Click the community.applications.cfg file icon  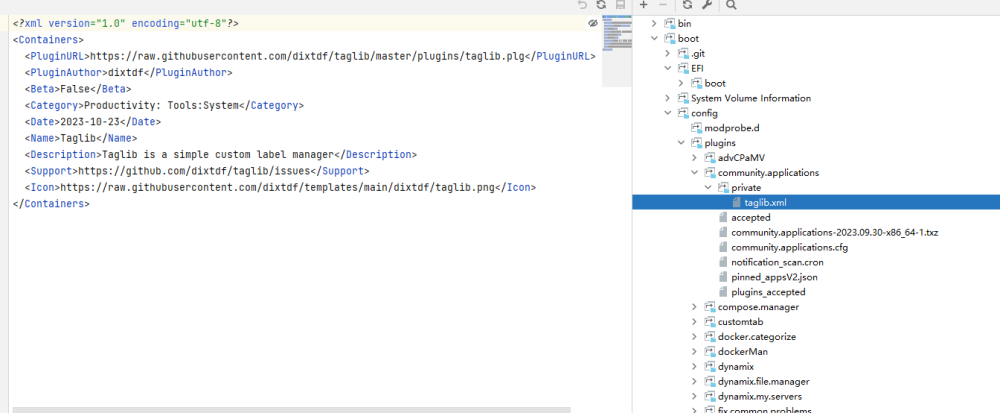click(x=723, y=247)
